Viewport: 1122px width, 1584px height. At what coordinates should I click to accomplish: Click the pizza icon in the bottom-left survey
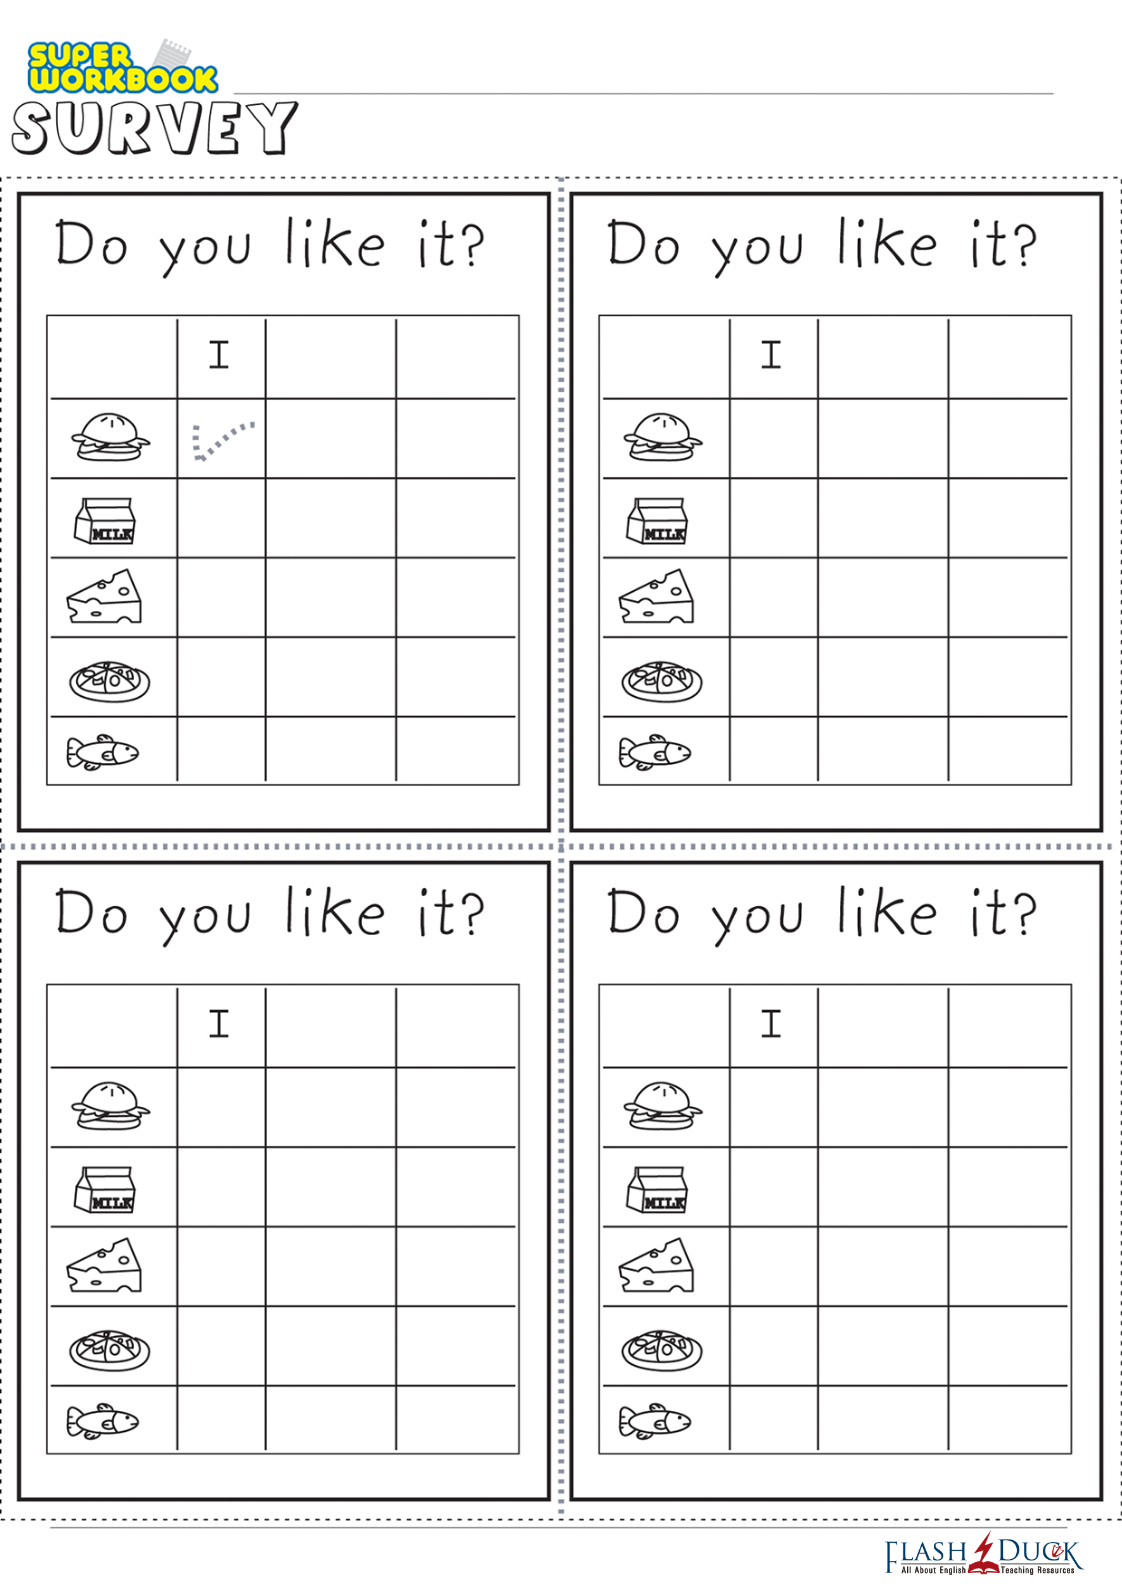click(109, 1350)
